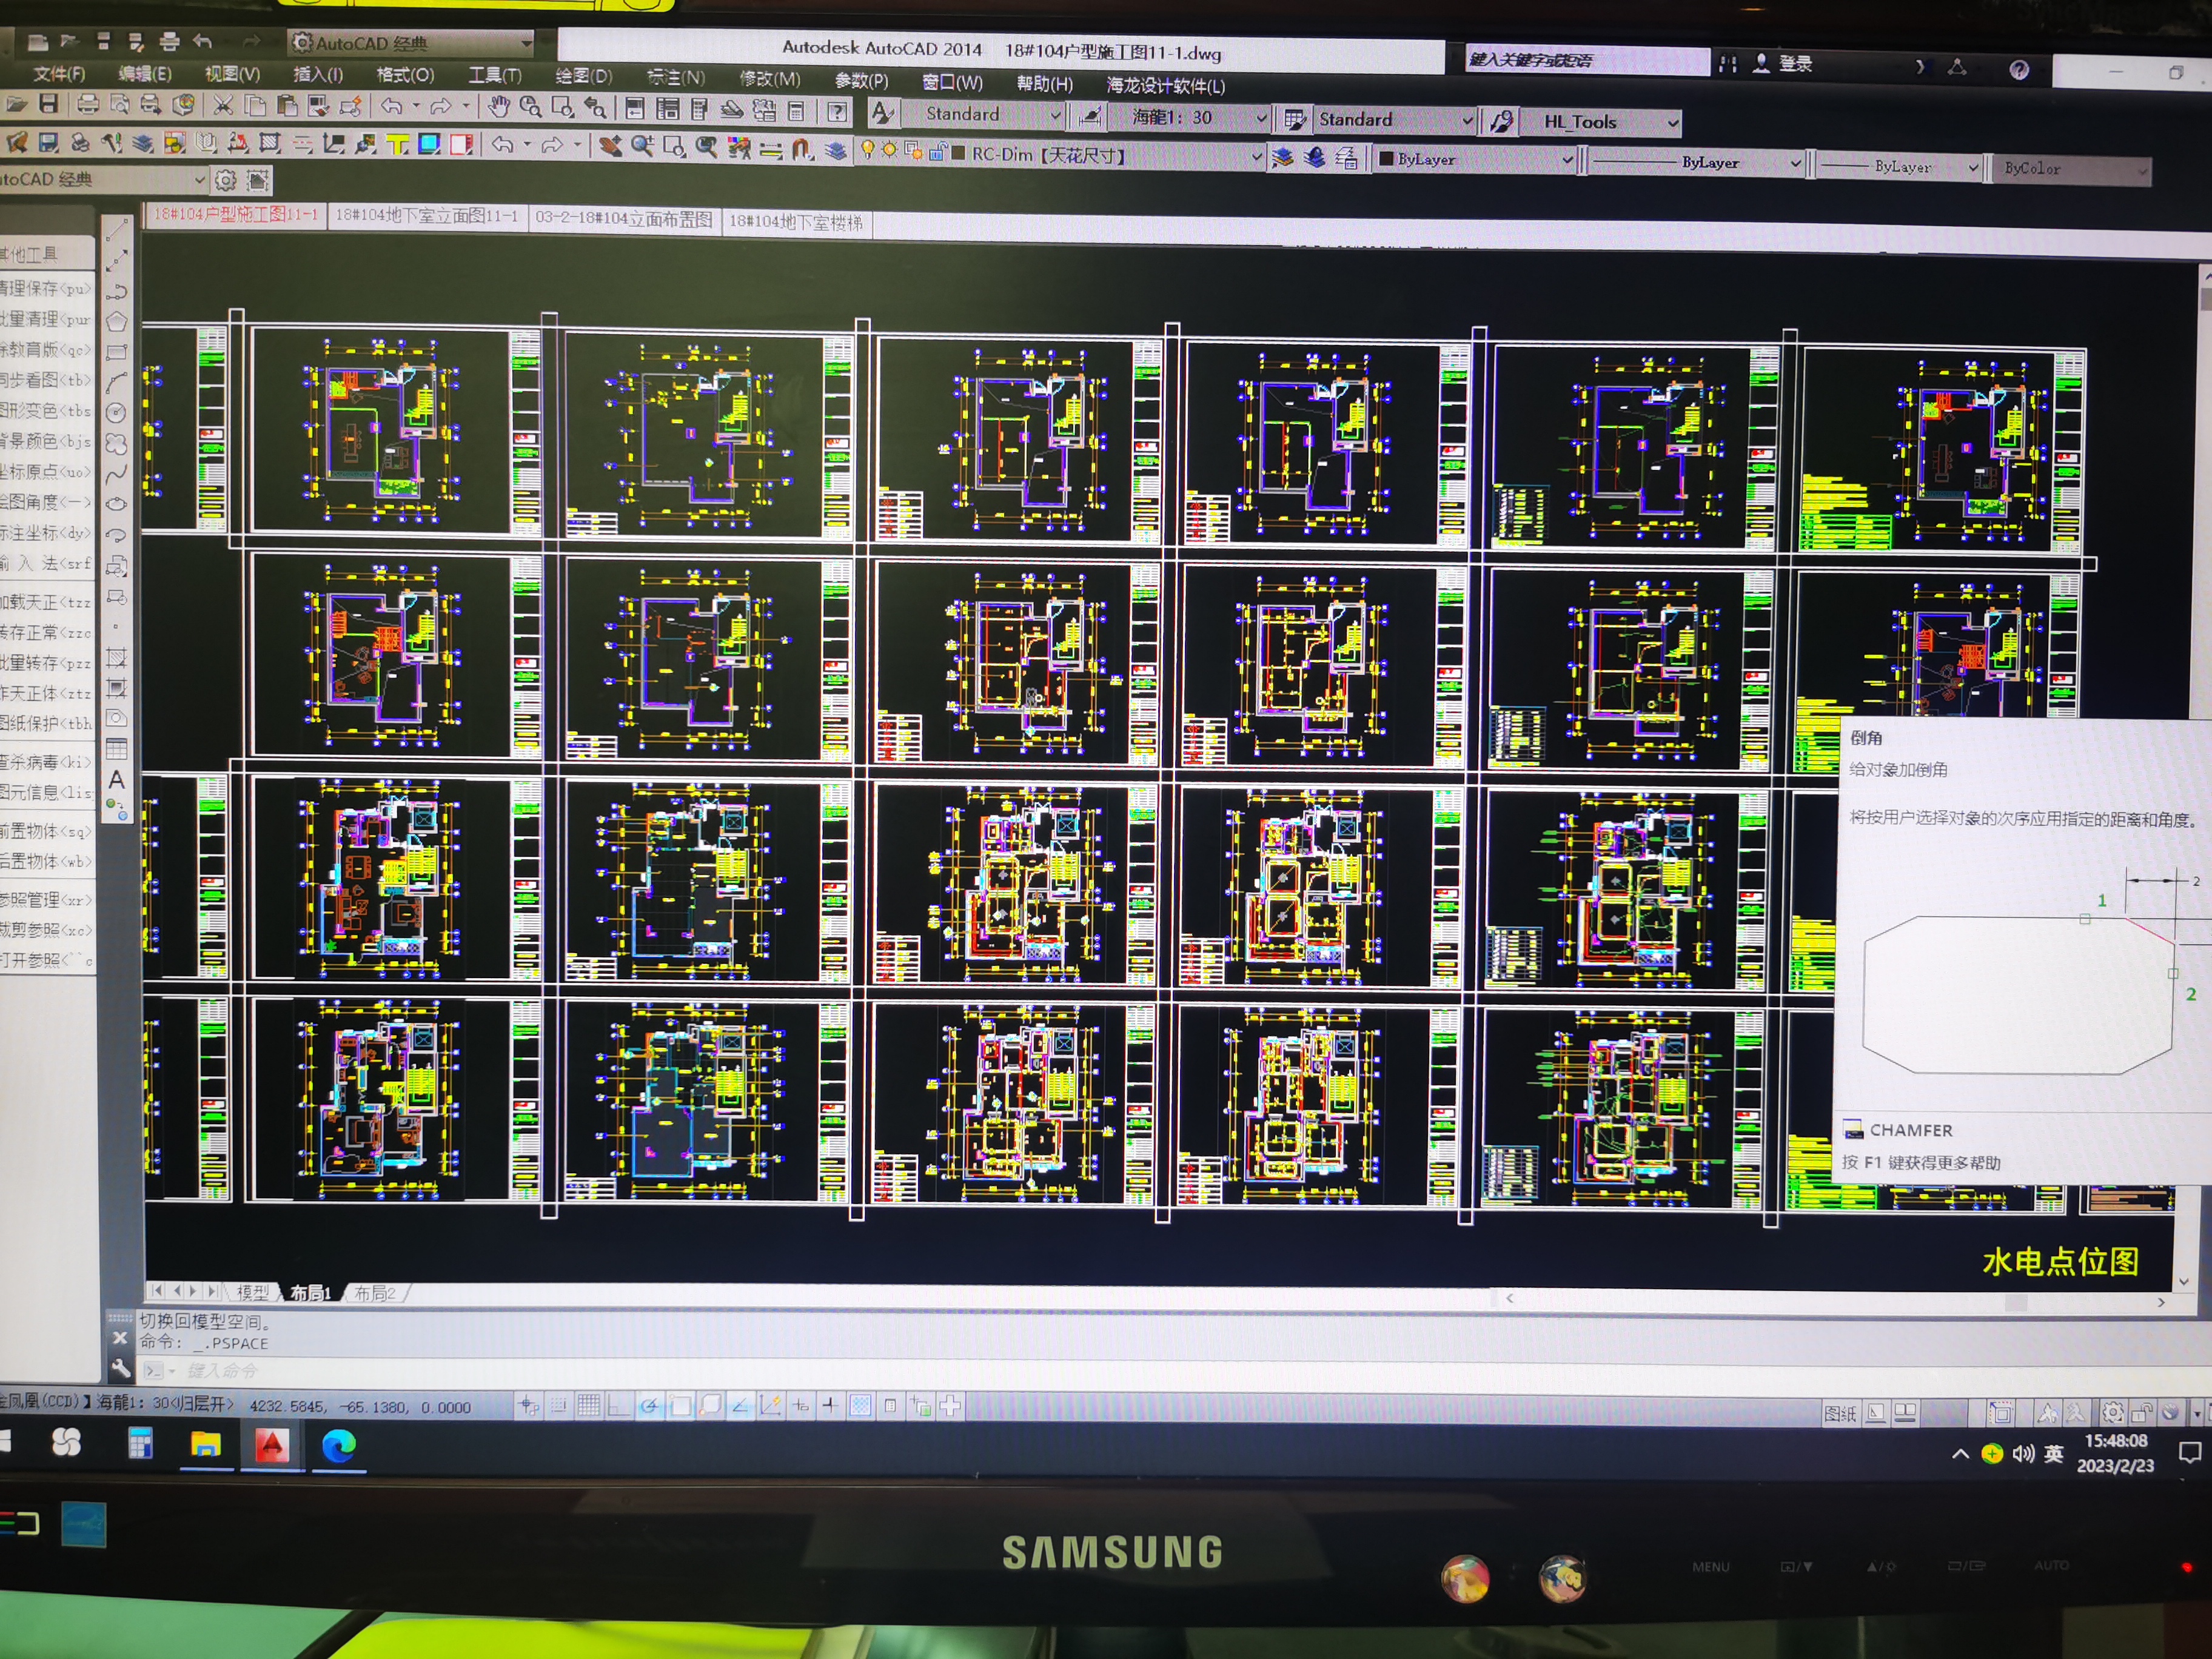Open the 标注(N) menu
2212x1659 pixels.
tap(676, 77)
